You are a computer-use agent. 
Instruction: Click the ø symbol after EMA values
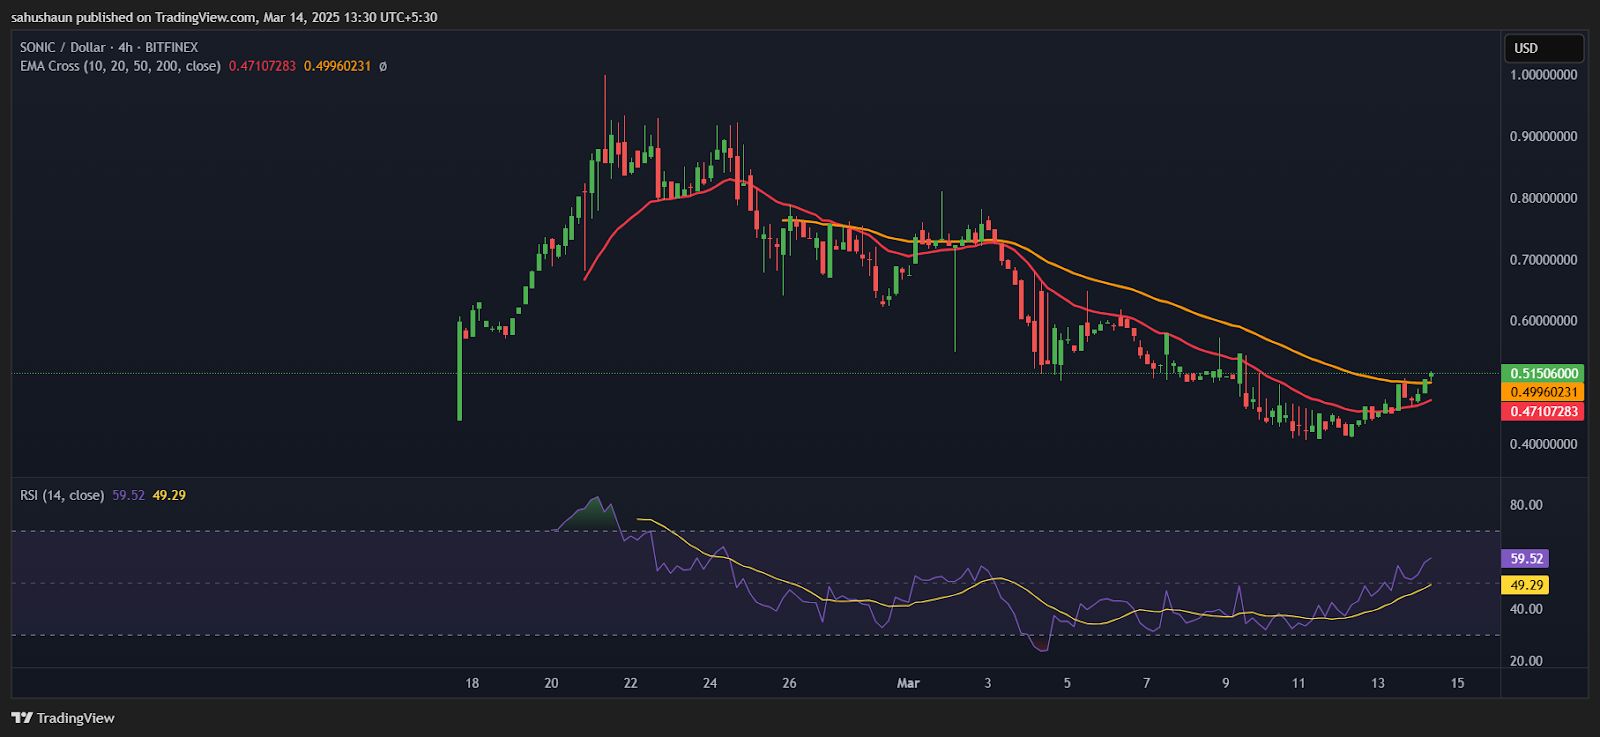point(383,66)
